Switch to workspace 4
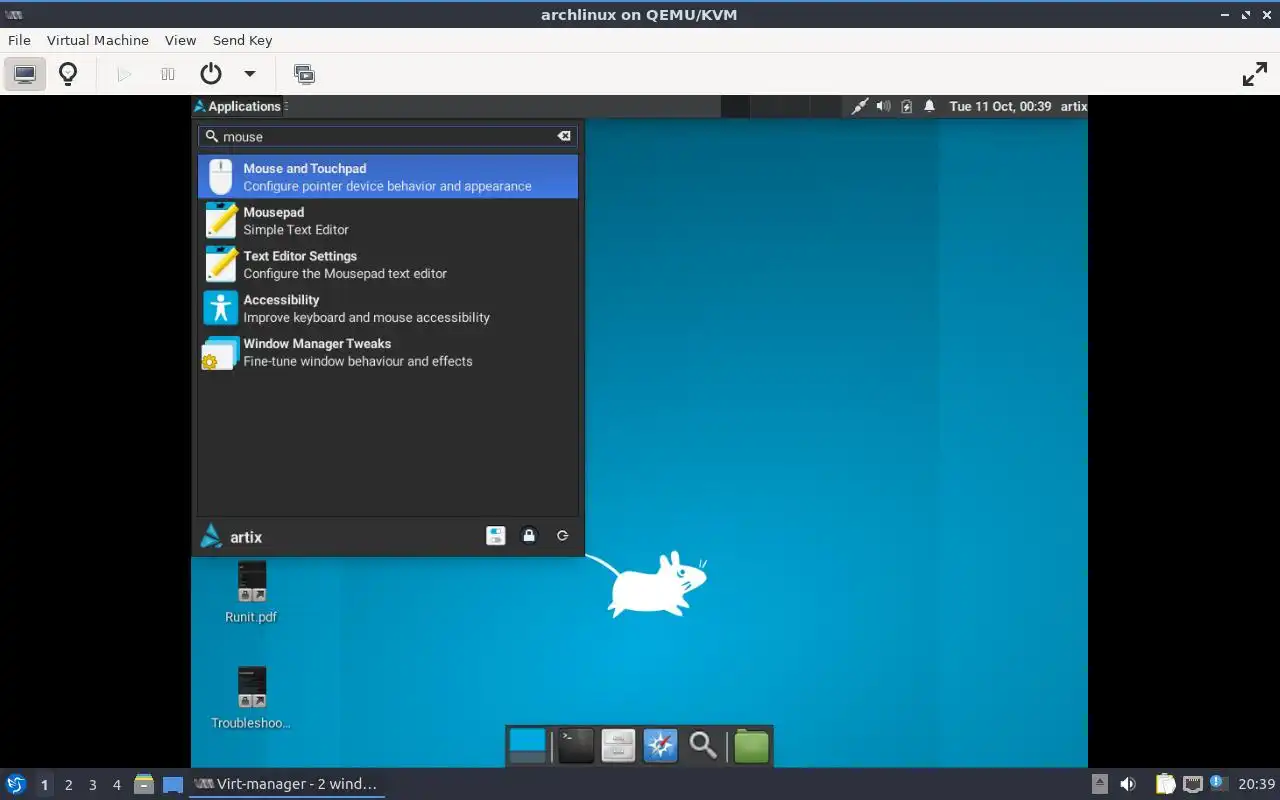The image size is (1280, 800). [x=116, y=785]
